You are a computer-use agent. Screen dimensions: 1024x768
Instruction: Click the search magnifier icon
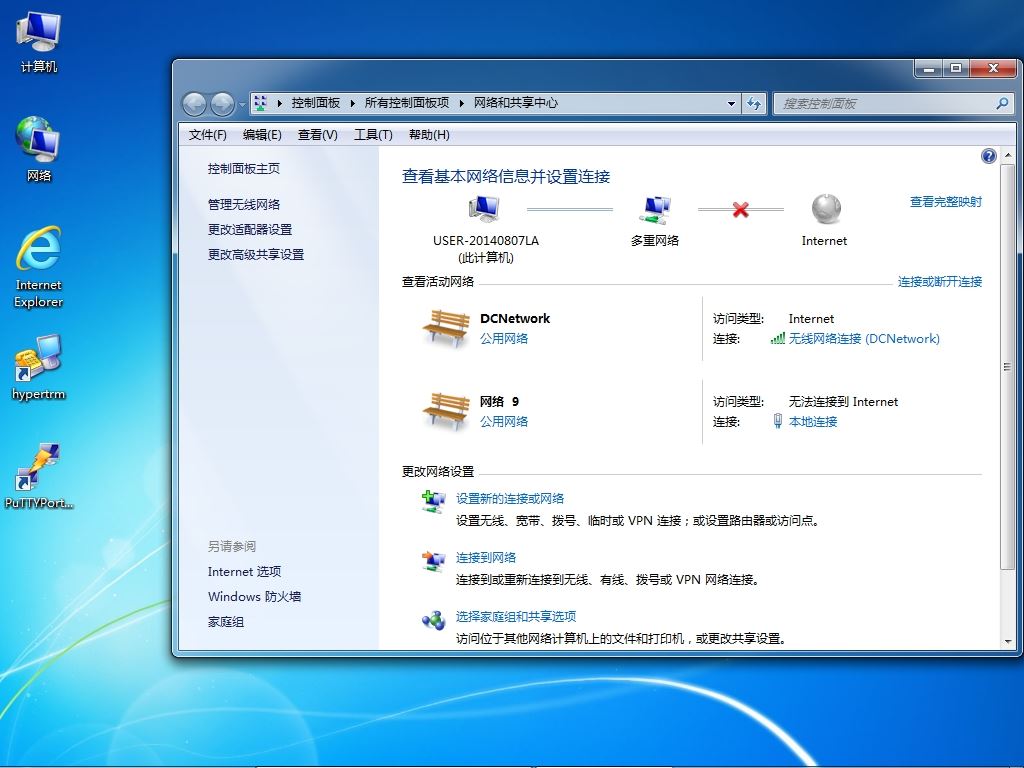pyautogui.click(x=1002, y=103)
